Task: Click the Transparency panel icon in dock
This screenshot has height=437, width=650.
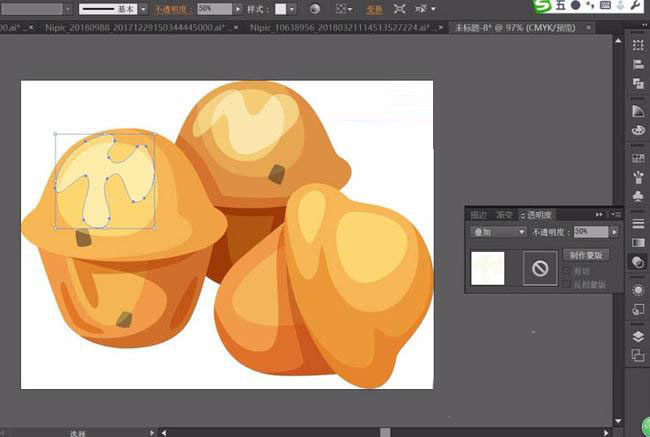Action: 638,262
